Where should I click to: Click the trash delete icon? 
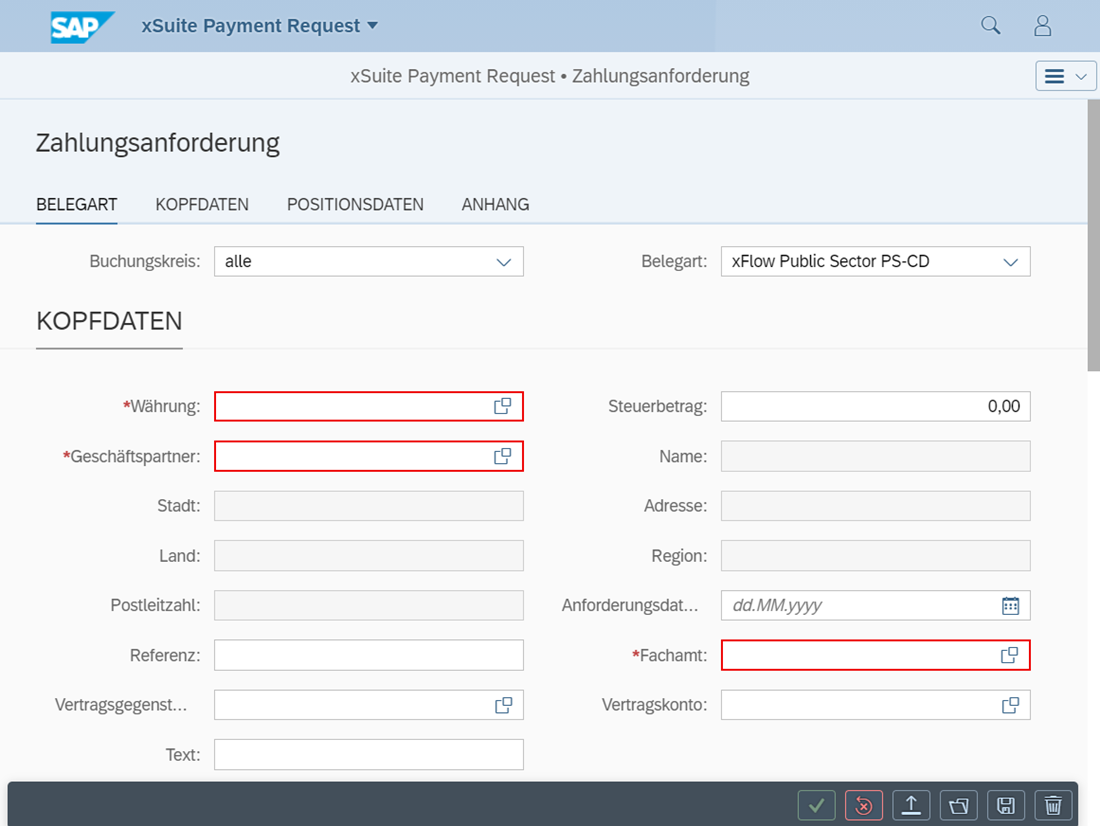1053,805
